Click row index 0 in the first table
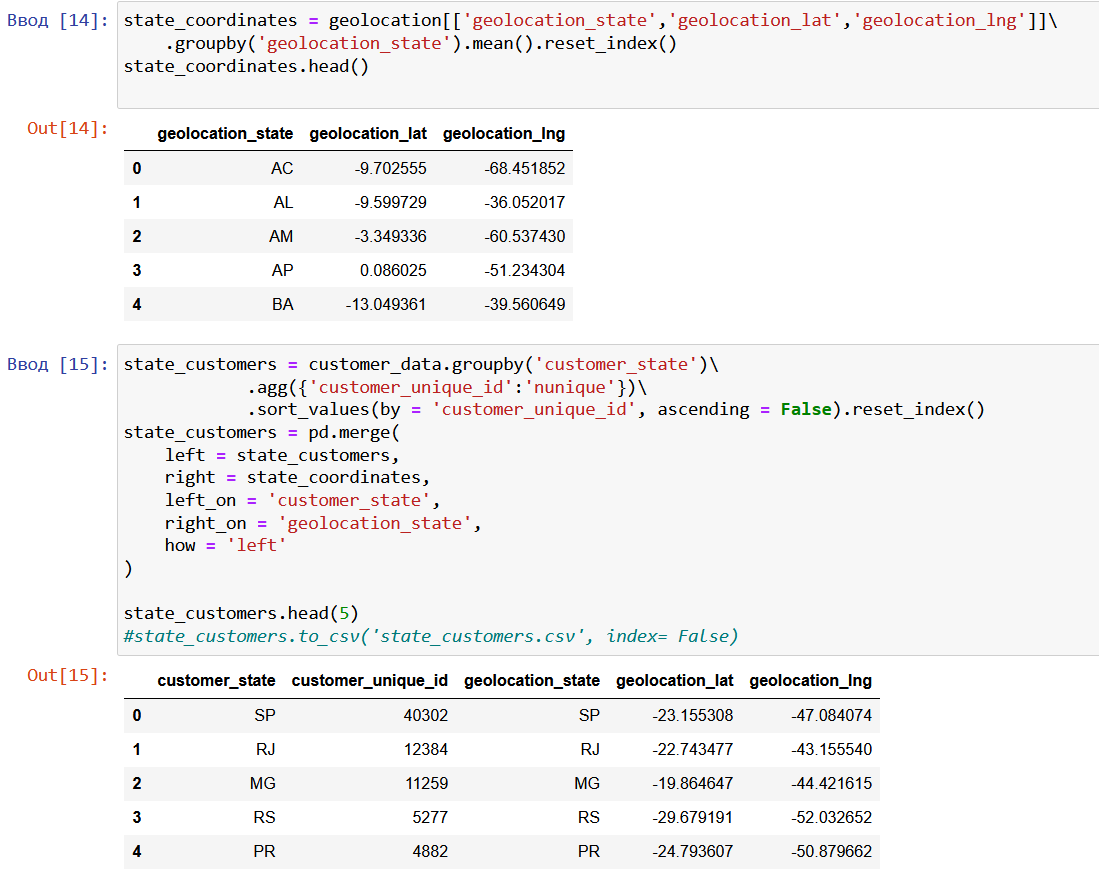The height and width of the screenshot is (876, 1099). coord(136,168)
